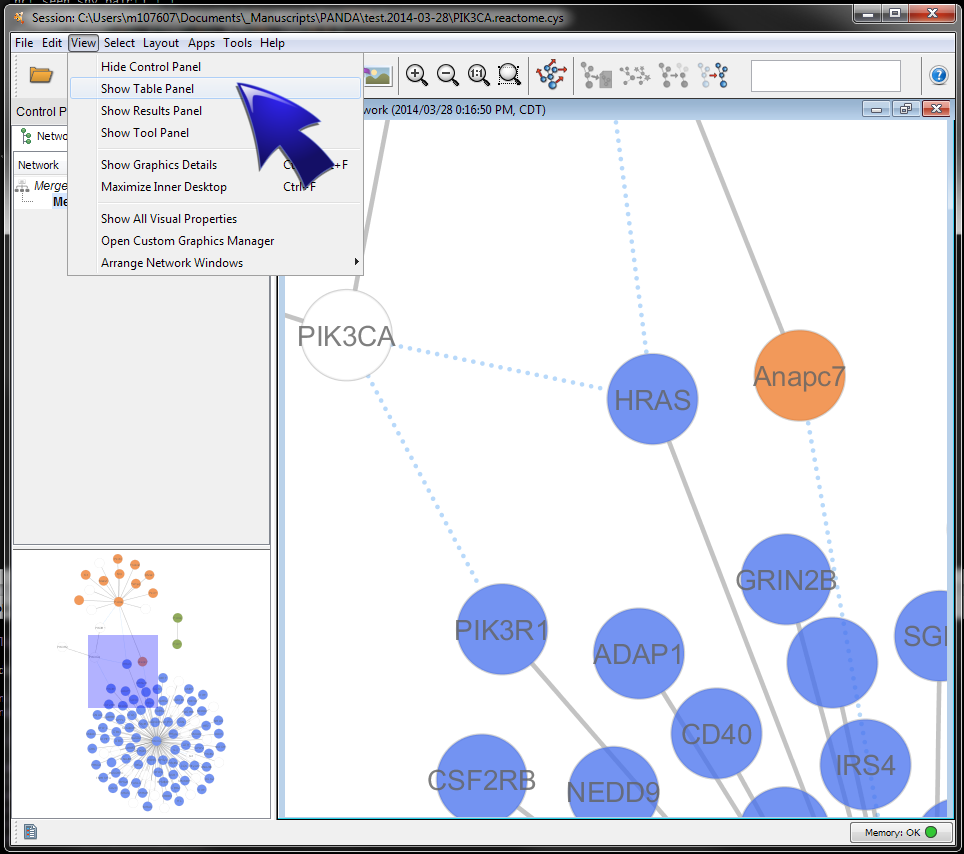
Task: Click the Memory: OK button
Action: [894, 832]
